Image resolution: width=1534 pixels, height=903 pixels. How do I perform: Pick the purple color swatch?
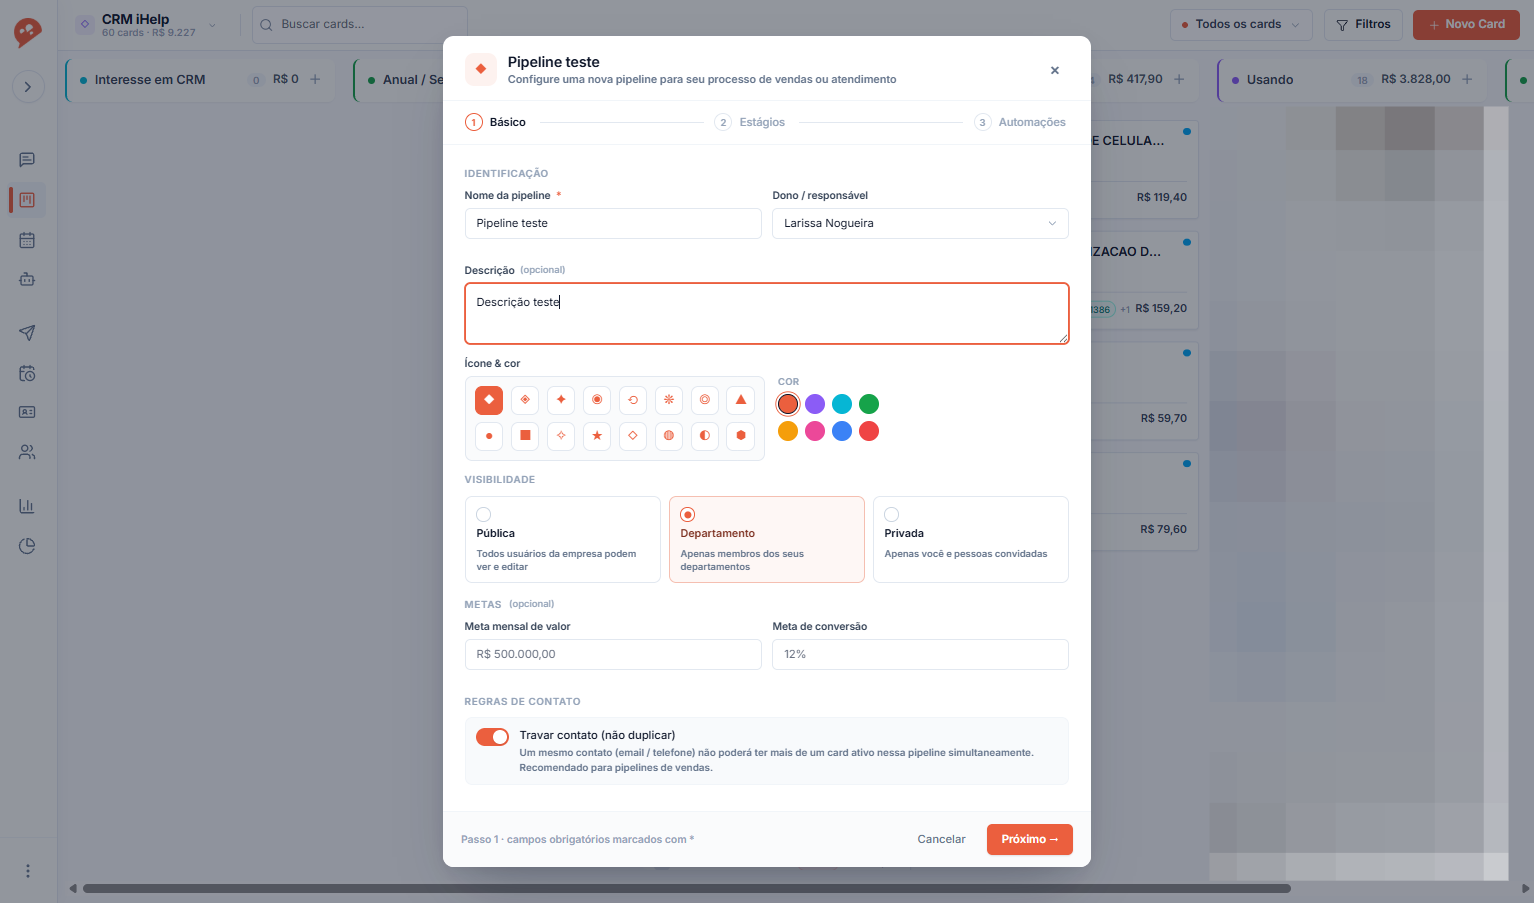click(x=815, y=404)
